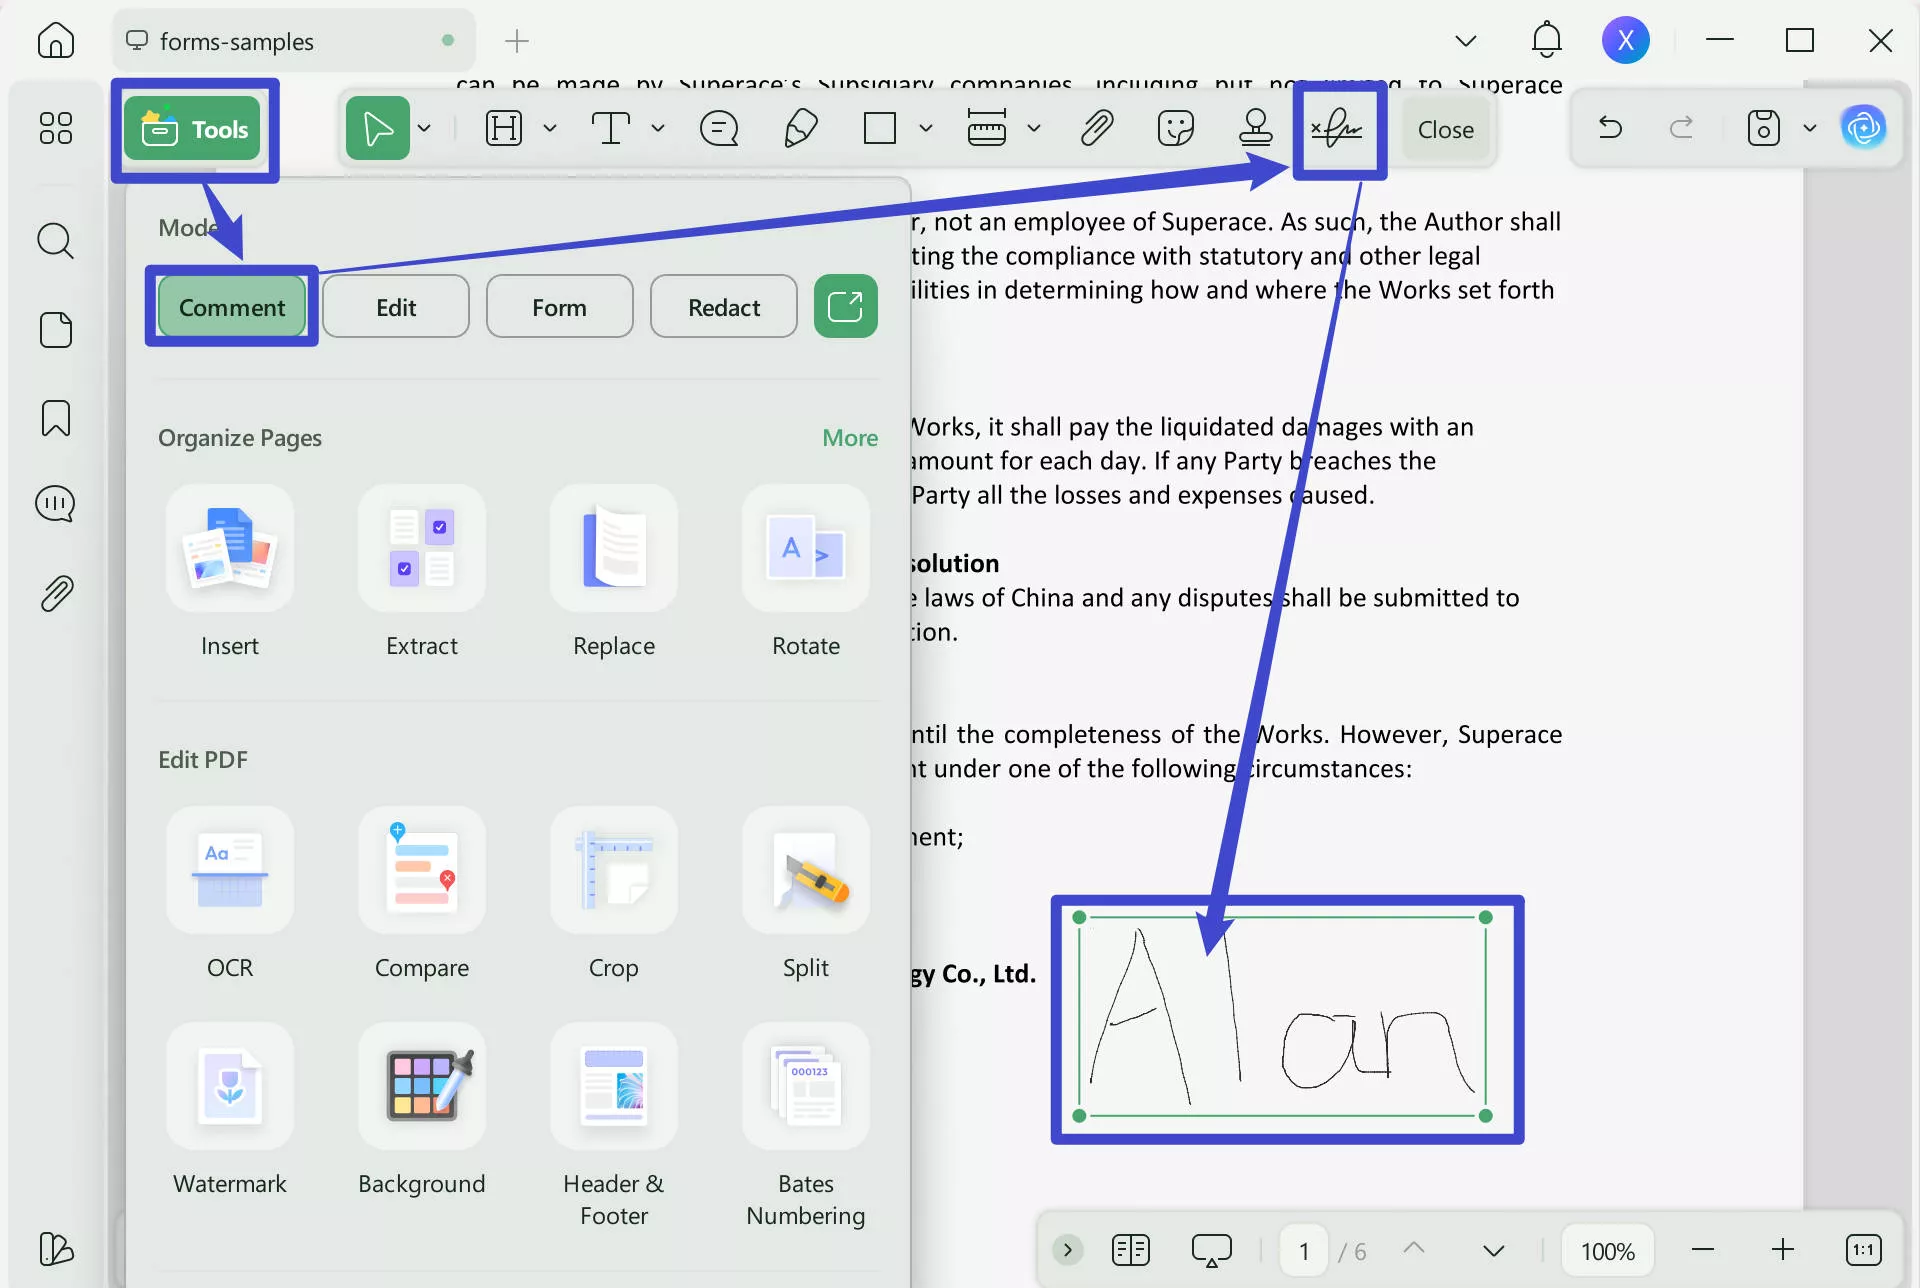This screenshot has width=1920, height=1288.
Task: Expand the shape rectangle dropdown arrow
Action: pos(926,129)
